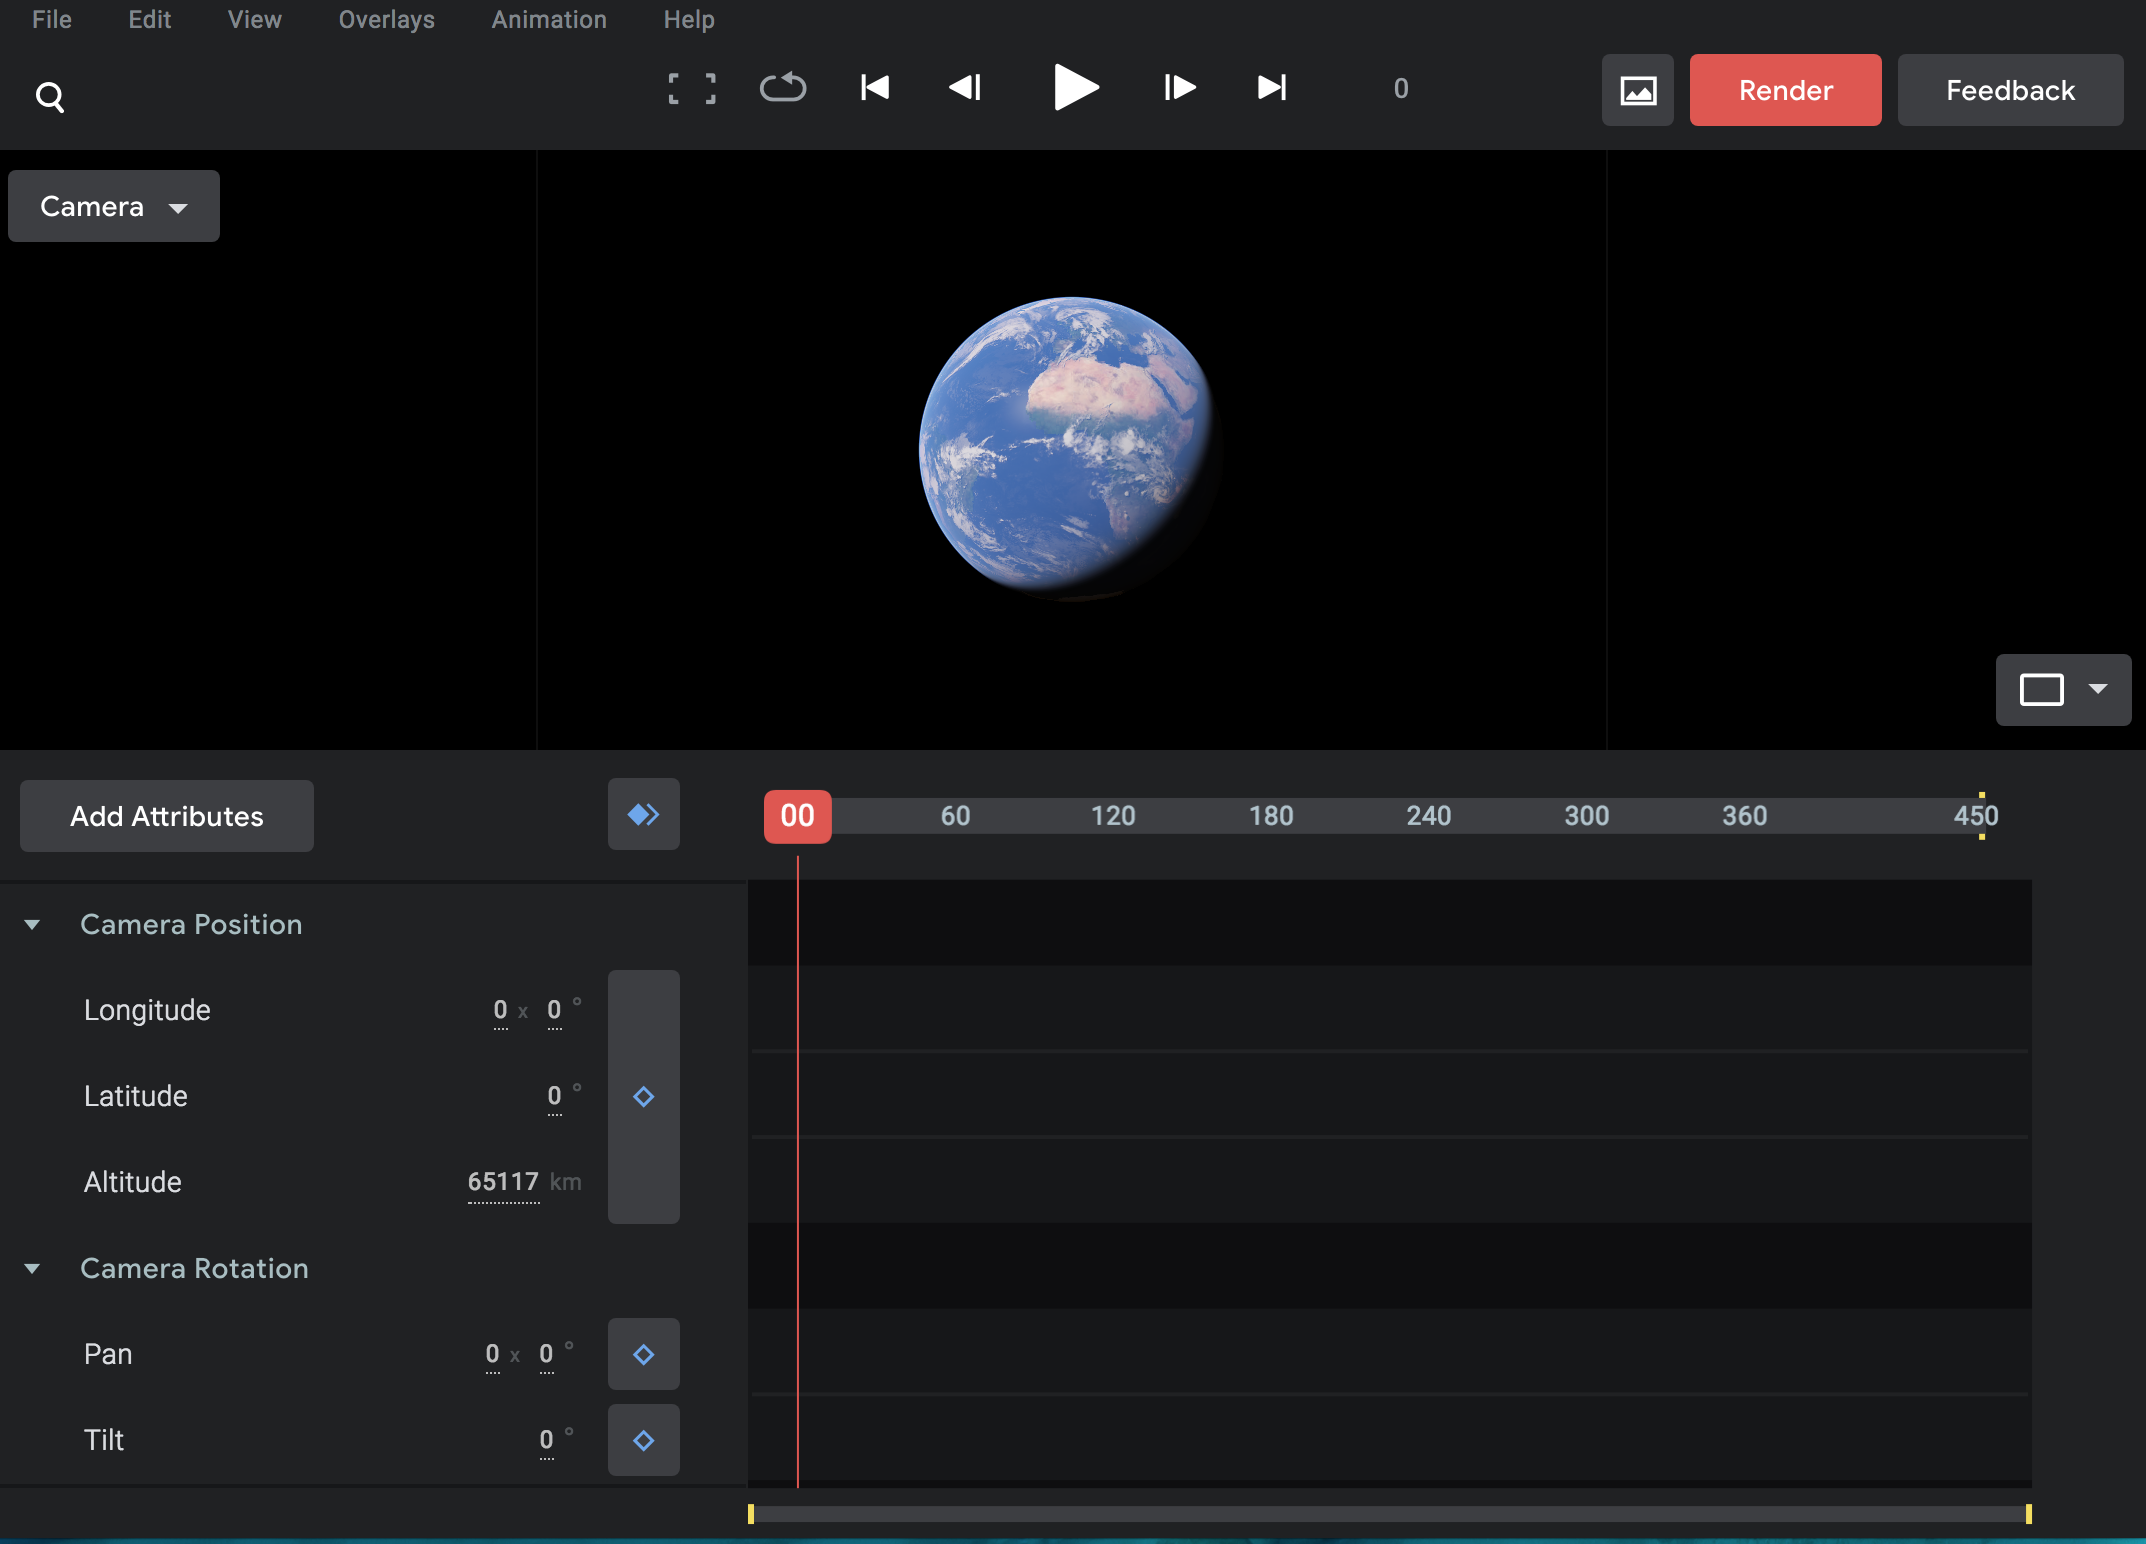The width and height of the screenshot is (2146, 1544).
Task: Click the snapshot image icon beside Render
Action: pyautogui.click(x=1637, y=90)
